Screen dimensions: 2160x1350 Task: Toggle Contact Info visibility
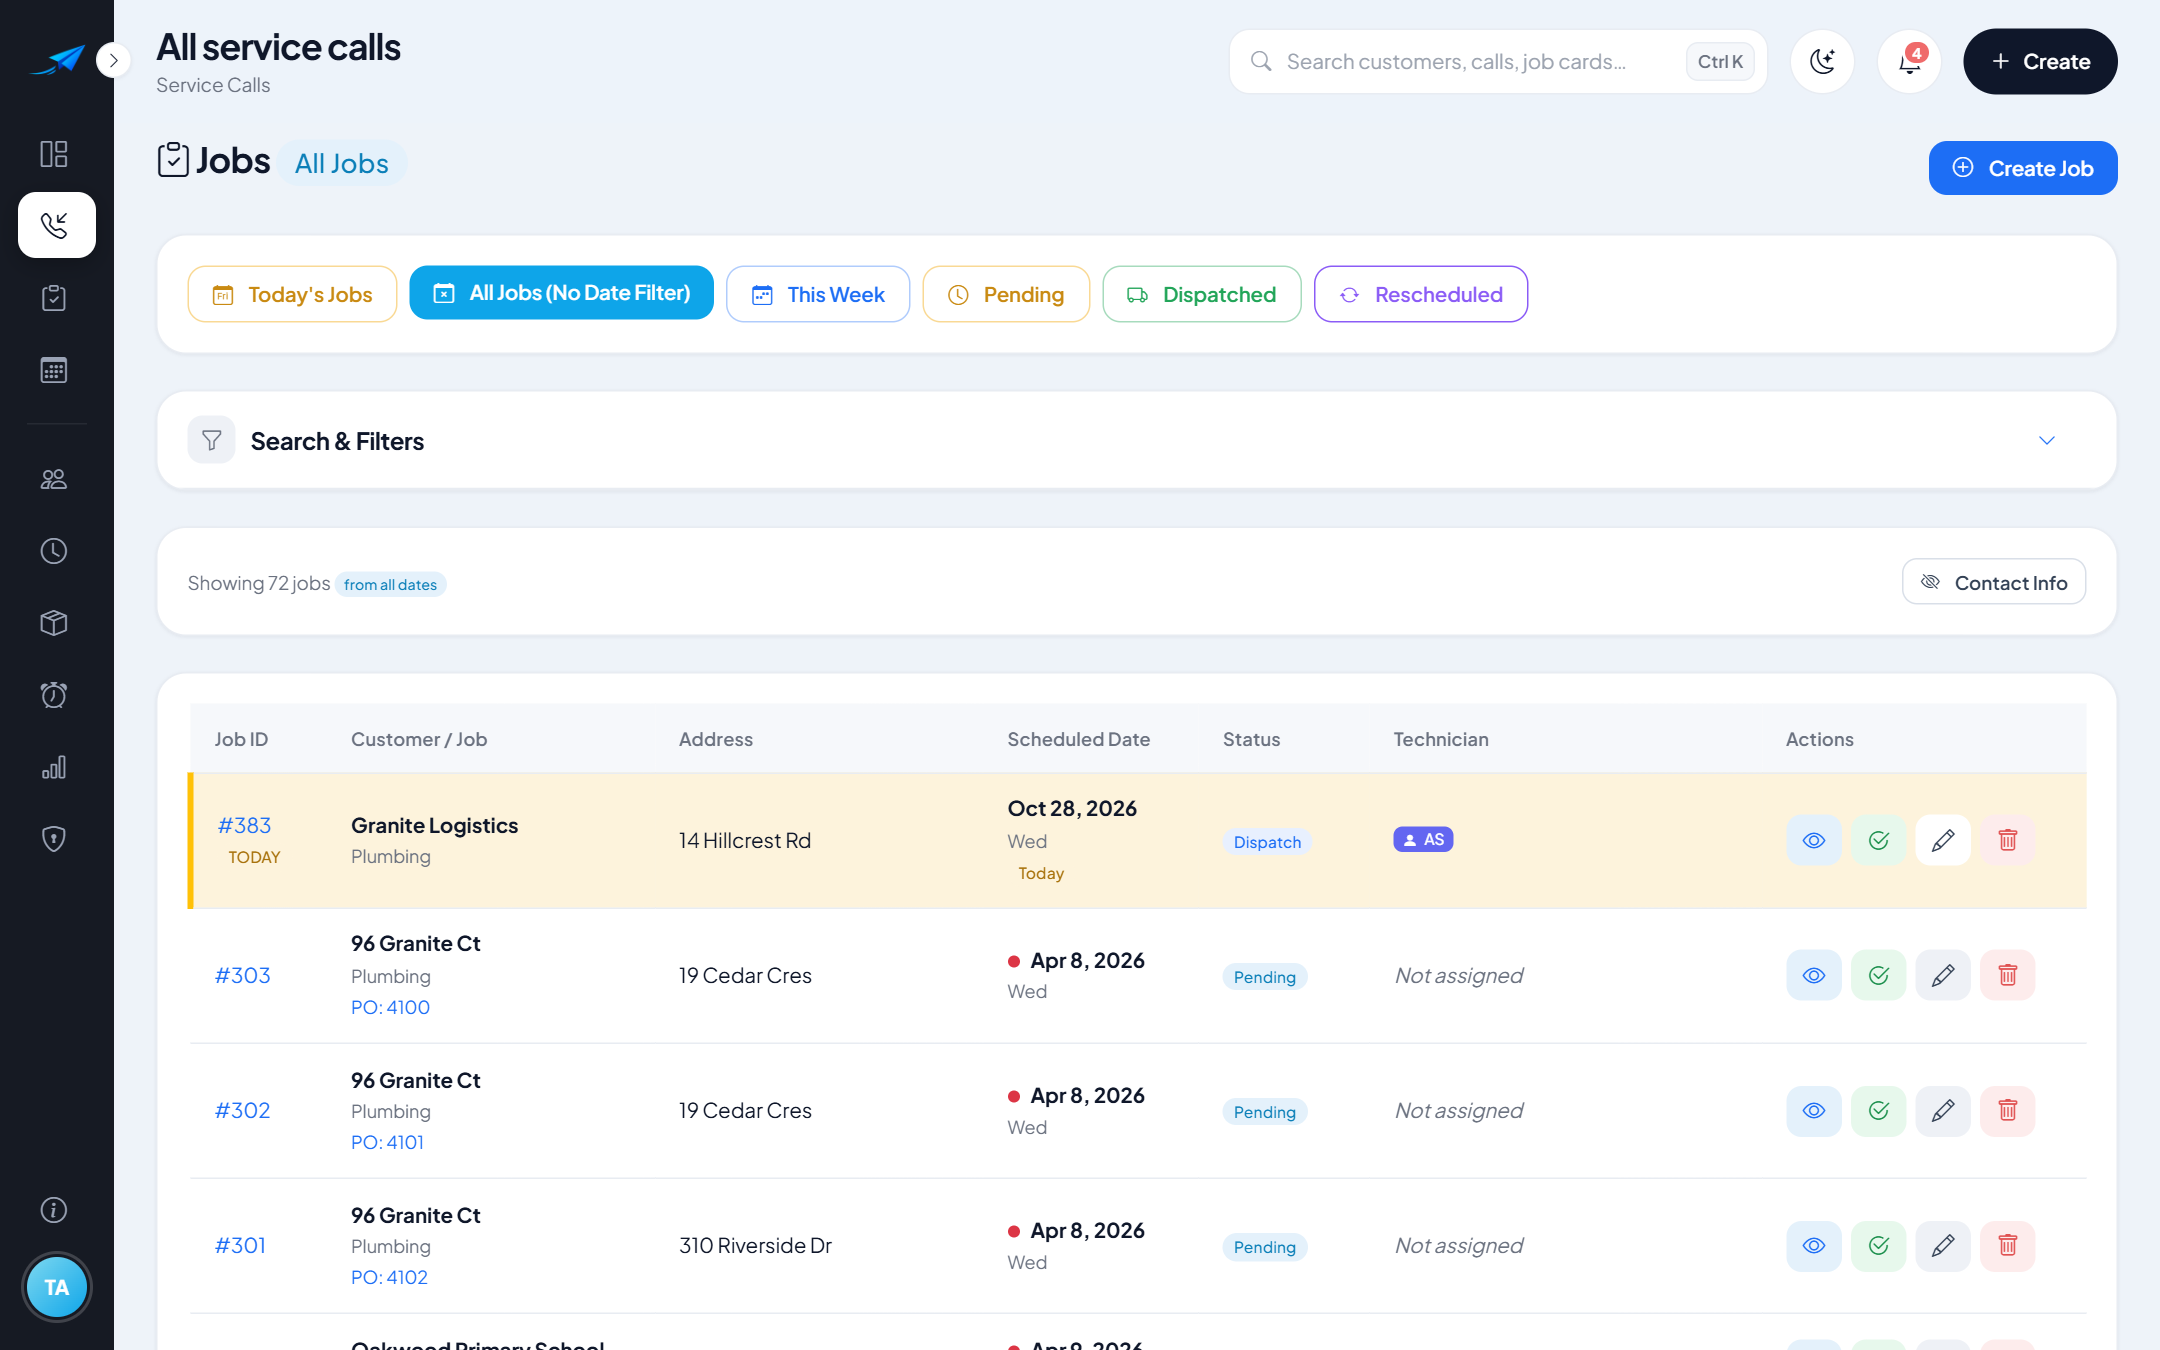point(1994,582)
